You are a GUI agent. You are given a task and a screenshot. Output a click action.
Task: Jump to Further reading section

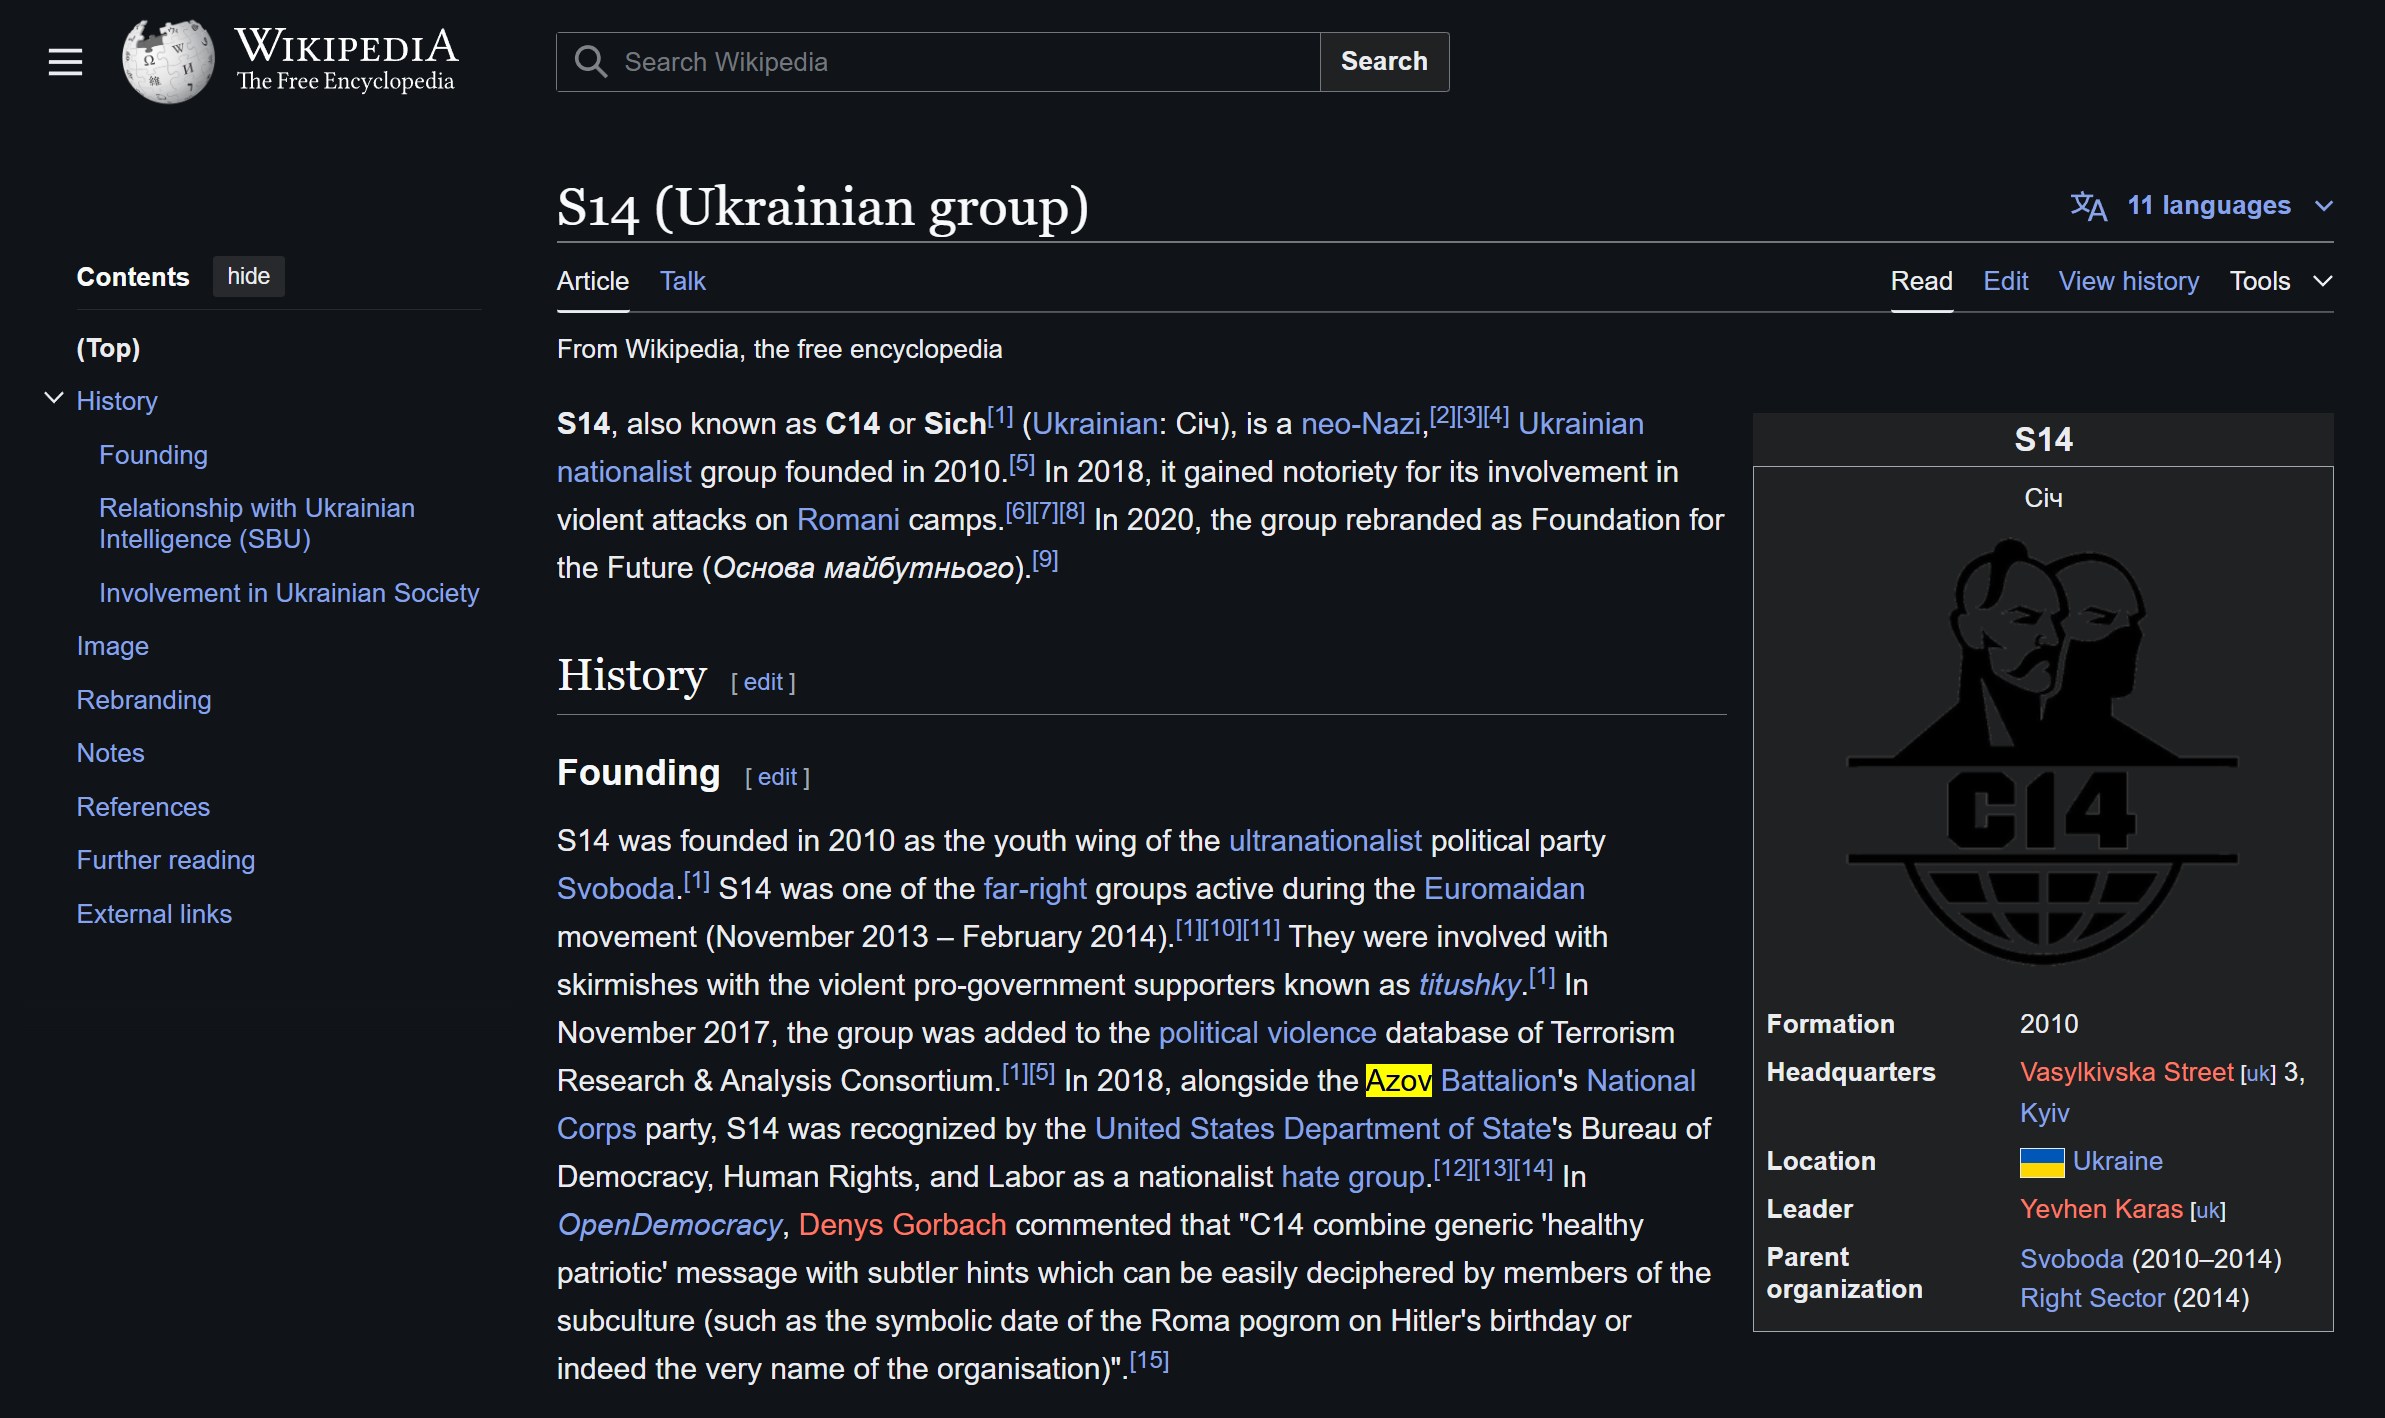(165, 860)
